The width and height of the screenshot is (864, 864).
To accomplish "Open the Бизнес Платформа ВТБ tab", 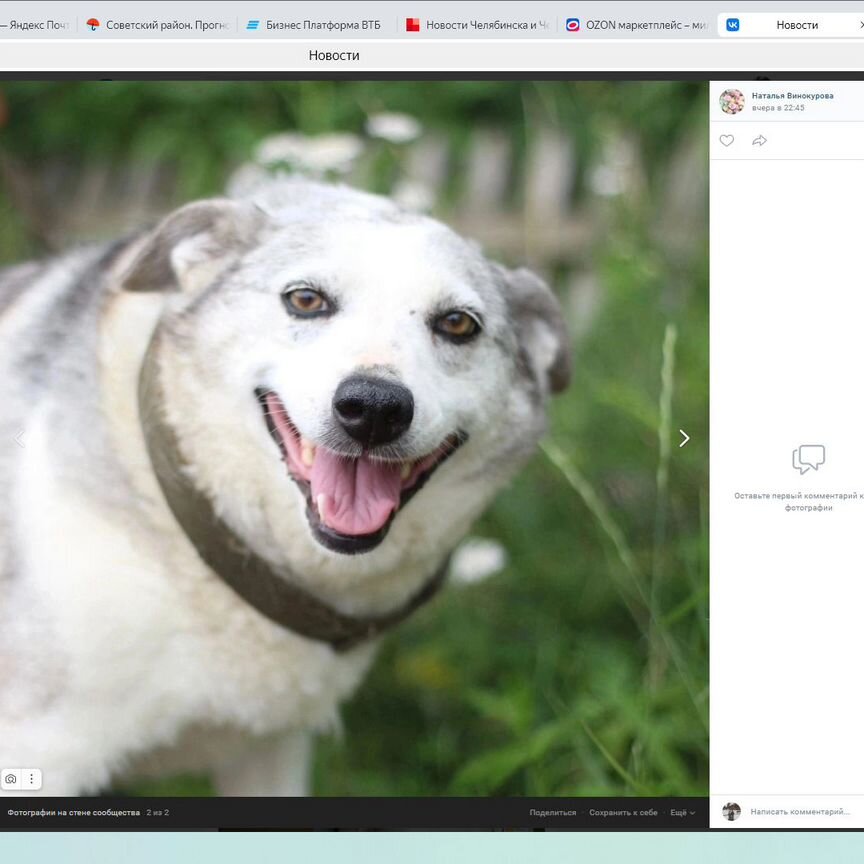I will (320, 25).
